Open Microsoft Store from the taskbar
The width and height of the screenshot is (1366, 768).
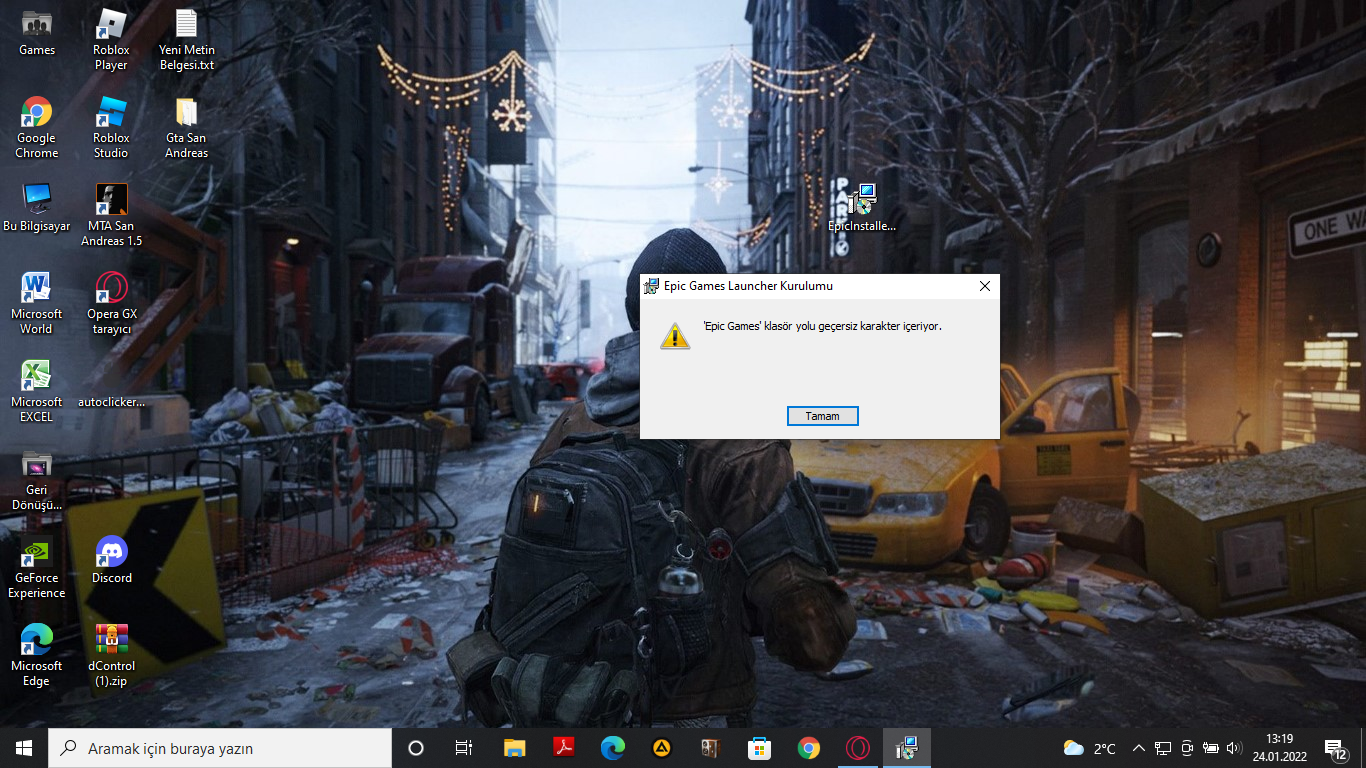point(760,748)
